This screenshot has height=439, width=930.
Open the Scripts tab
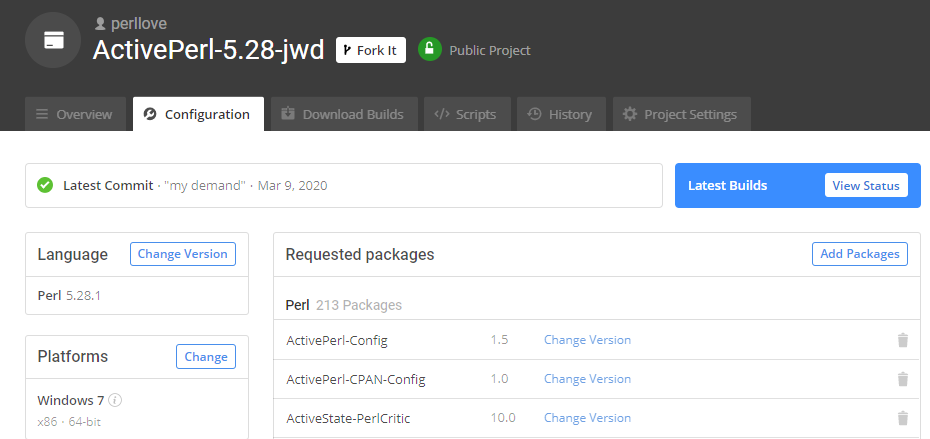[x=466, y=114]
